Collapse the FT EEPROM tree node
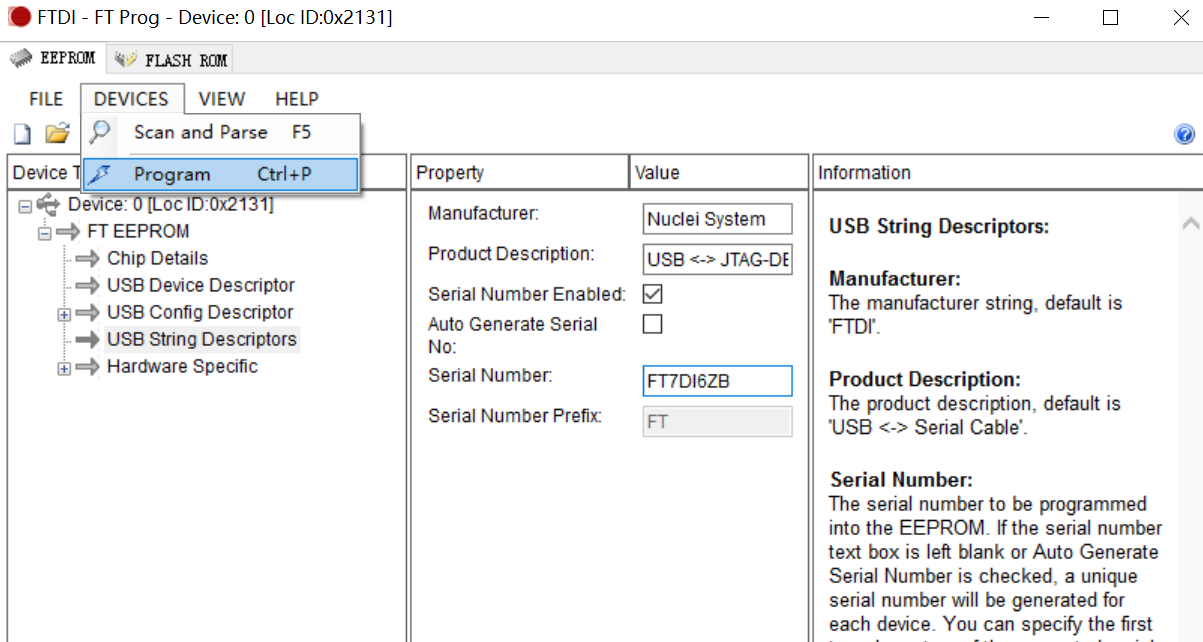This screenshot has height=642, width=1203. coord(44,233)
